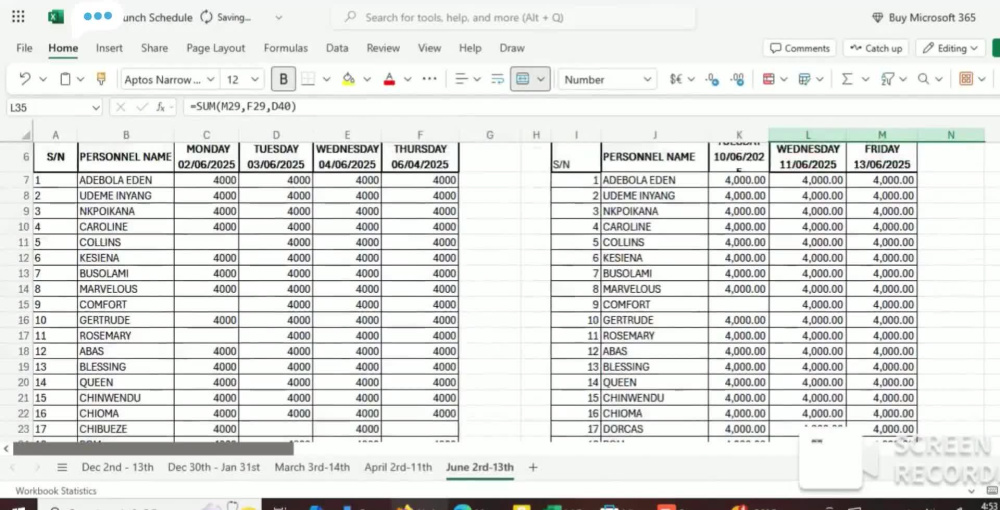Expand the file name options chevron
Screen dimensions: 1000x510
point(279,17)
